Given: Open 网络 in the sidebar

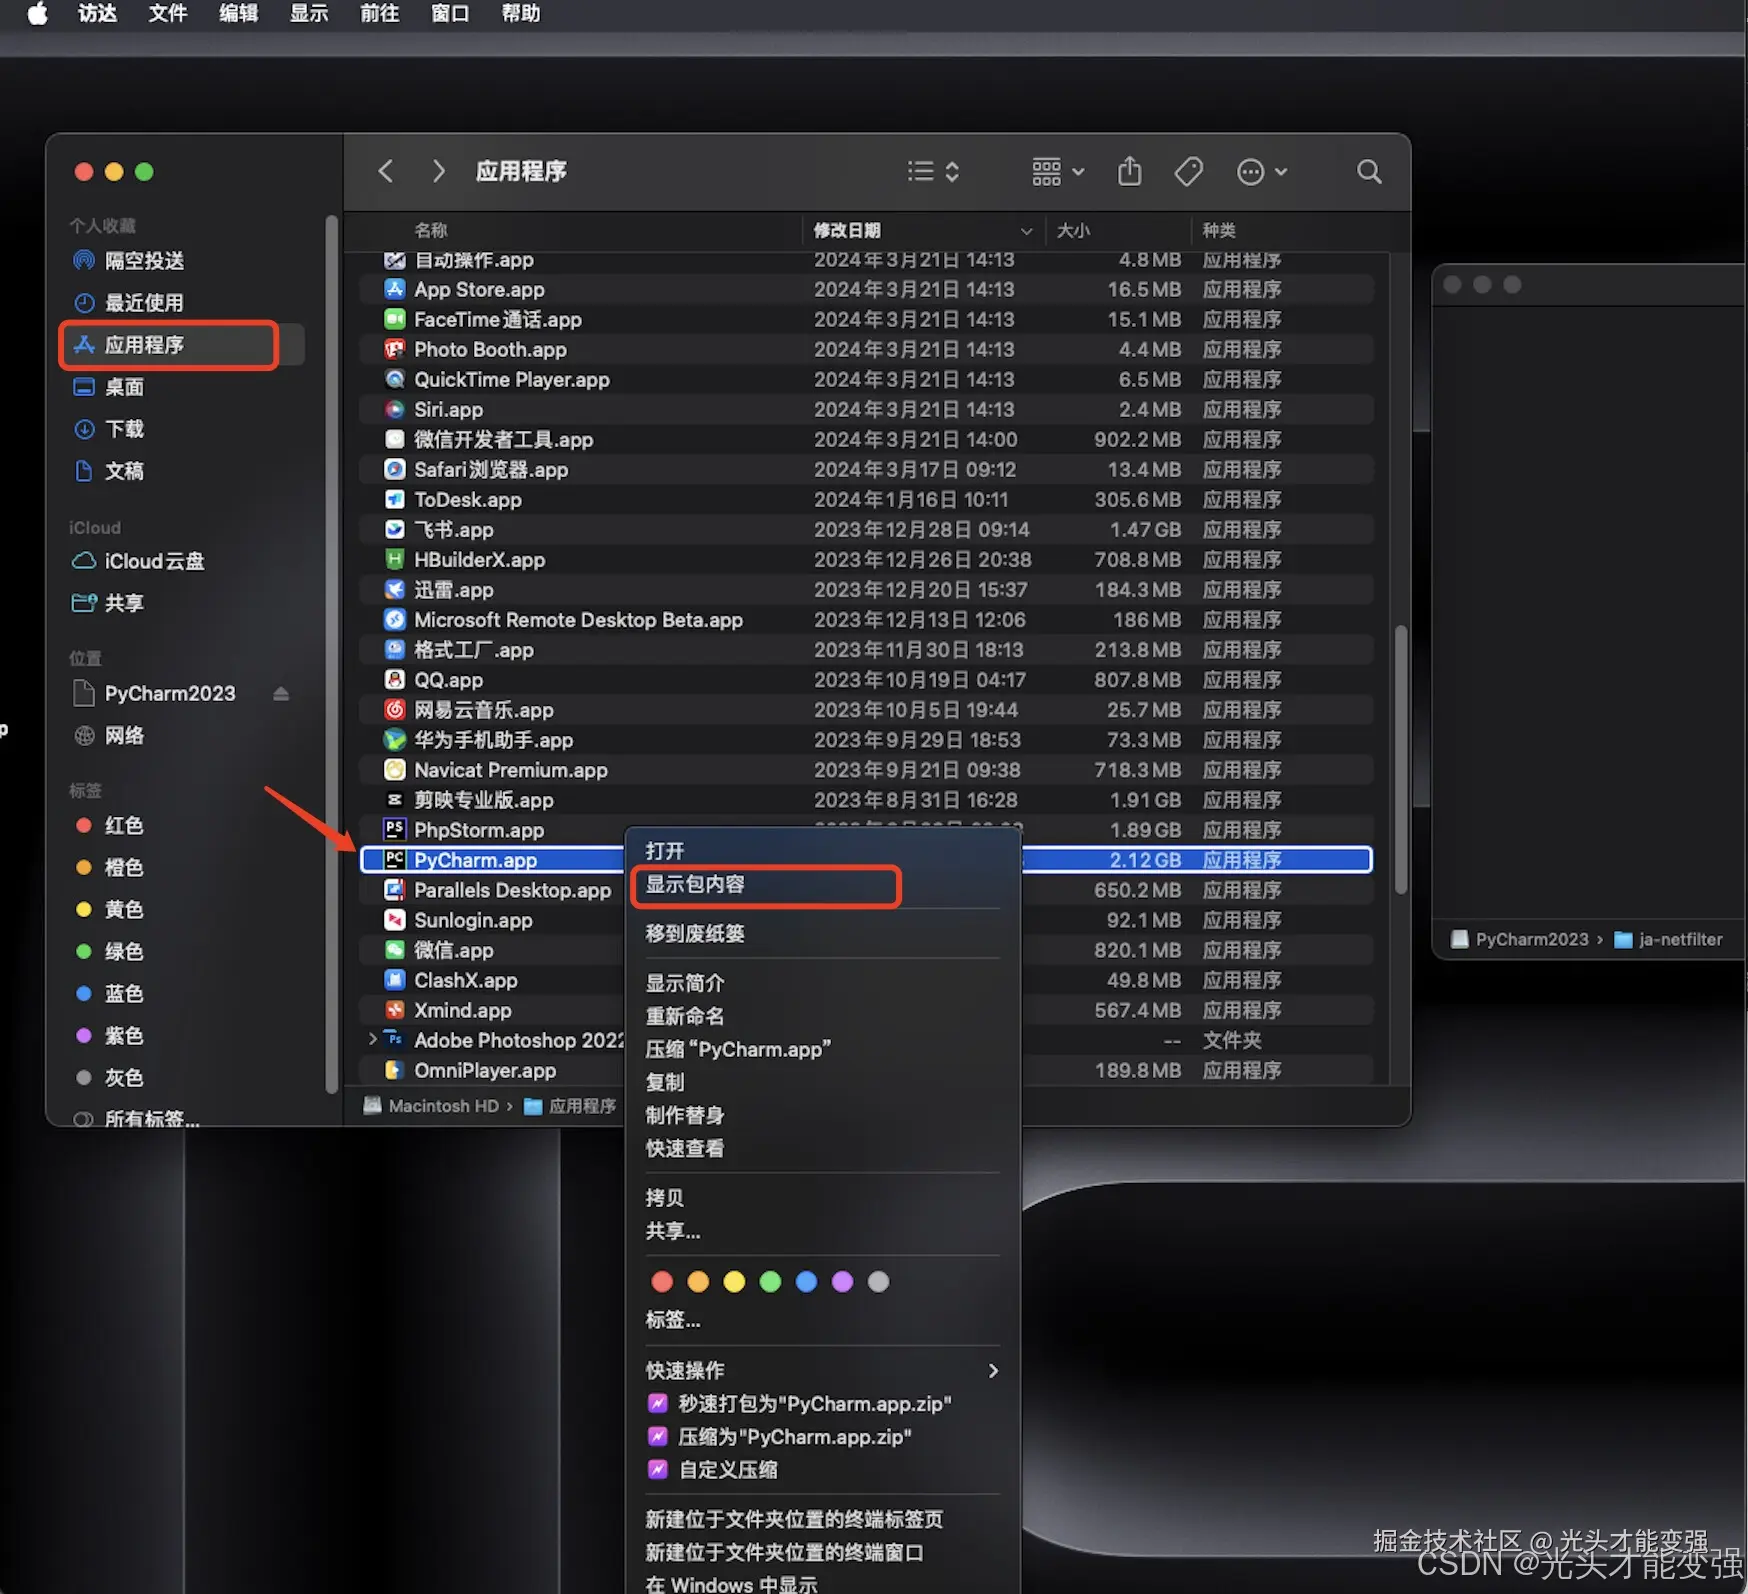Looking at the screenshot, I should pos(124,735).
